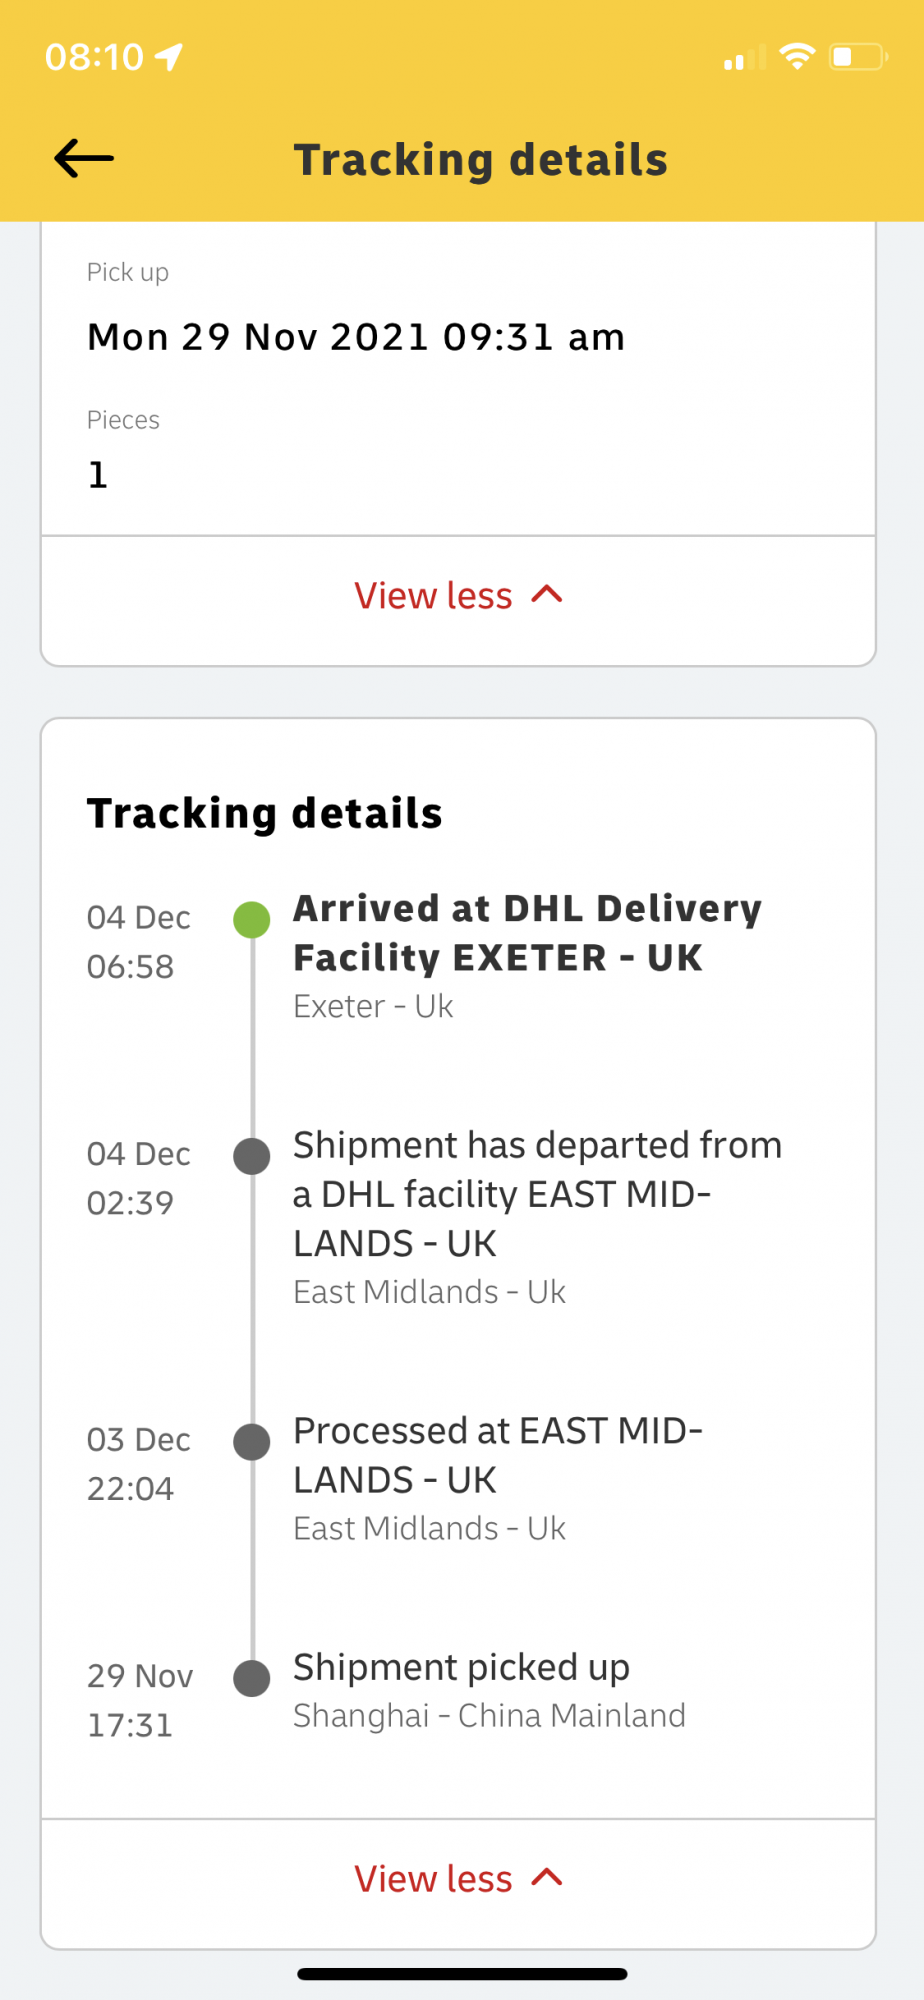924x2000 pixels.
Task: Tap the back arrow icon
Action: tap(84, 158)
